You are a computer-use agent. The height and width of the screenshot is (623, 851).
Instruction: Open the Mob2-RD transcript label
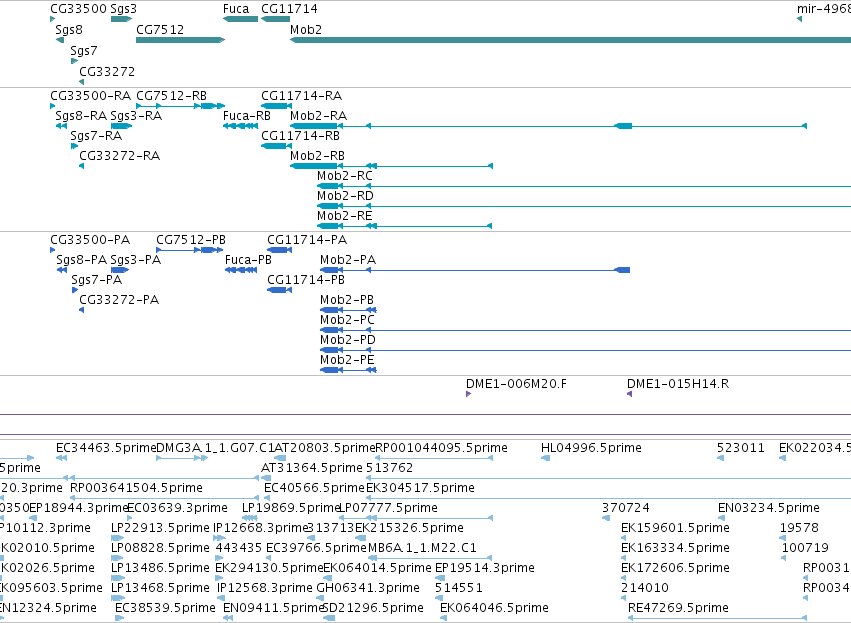coord(345,196)
